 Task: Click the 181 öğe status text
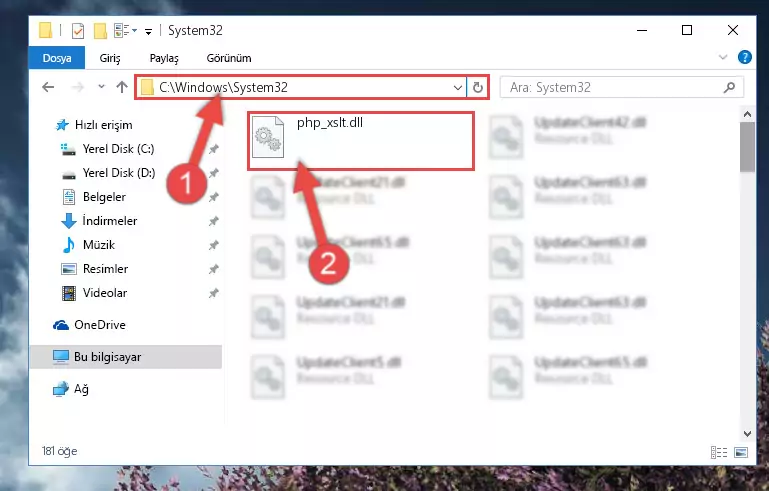pos(59,451)
